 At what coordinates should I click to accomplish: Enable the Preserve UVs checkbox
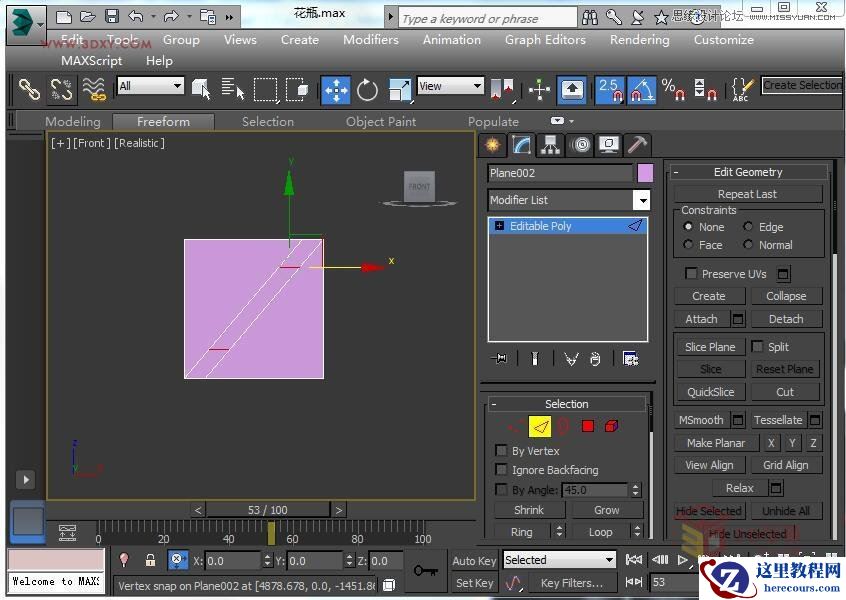(x=691, y=274)
